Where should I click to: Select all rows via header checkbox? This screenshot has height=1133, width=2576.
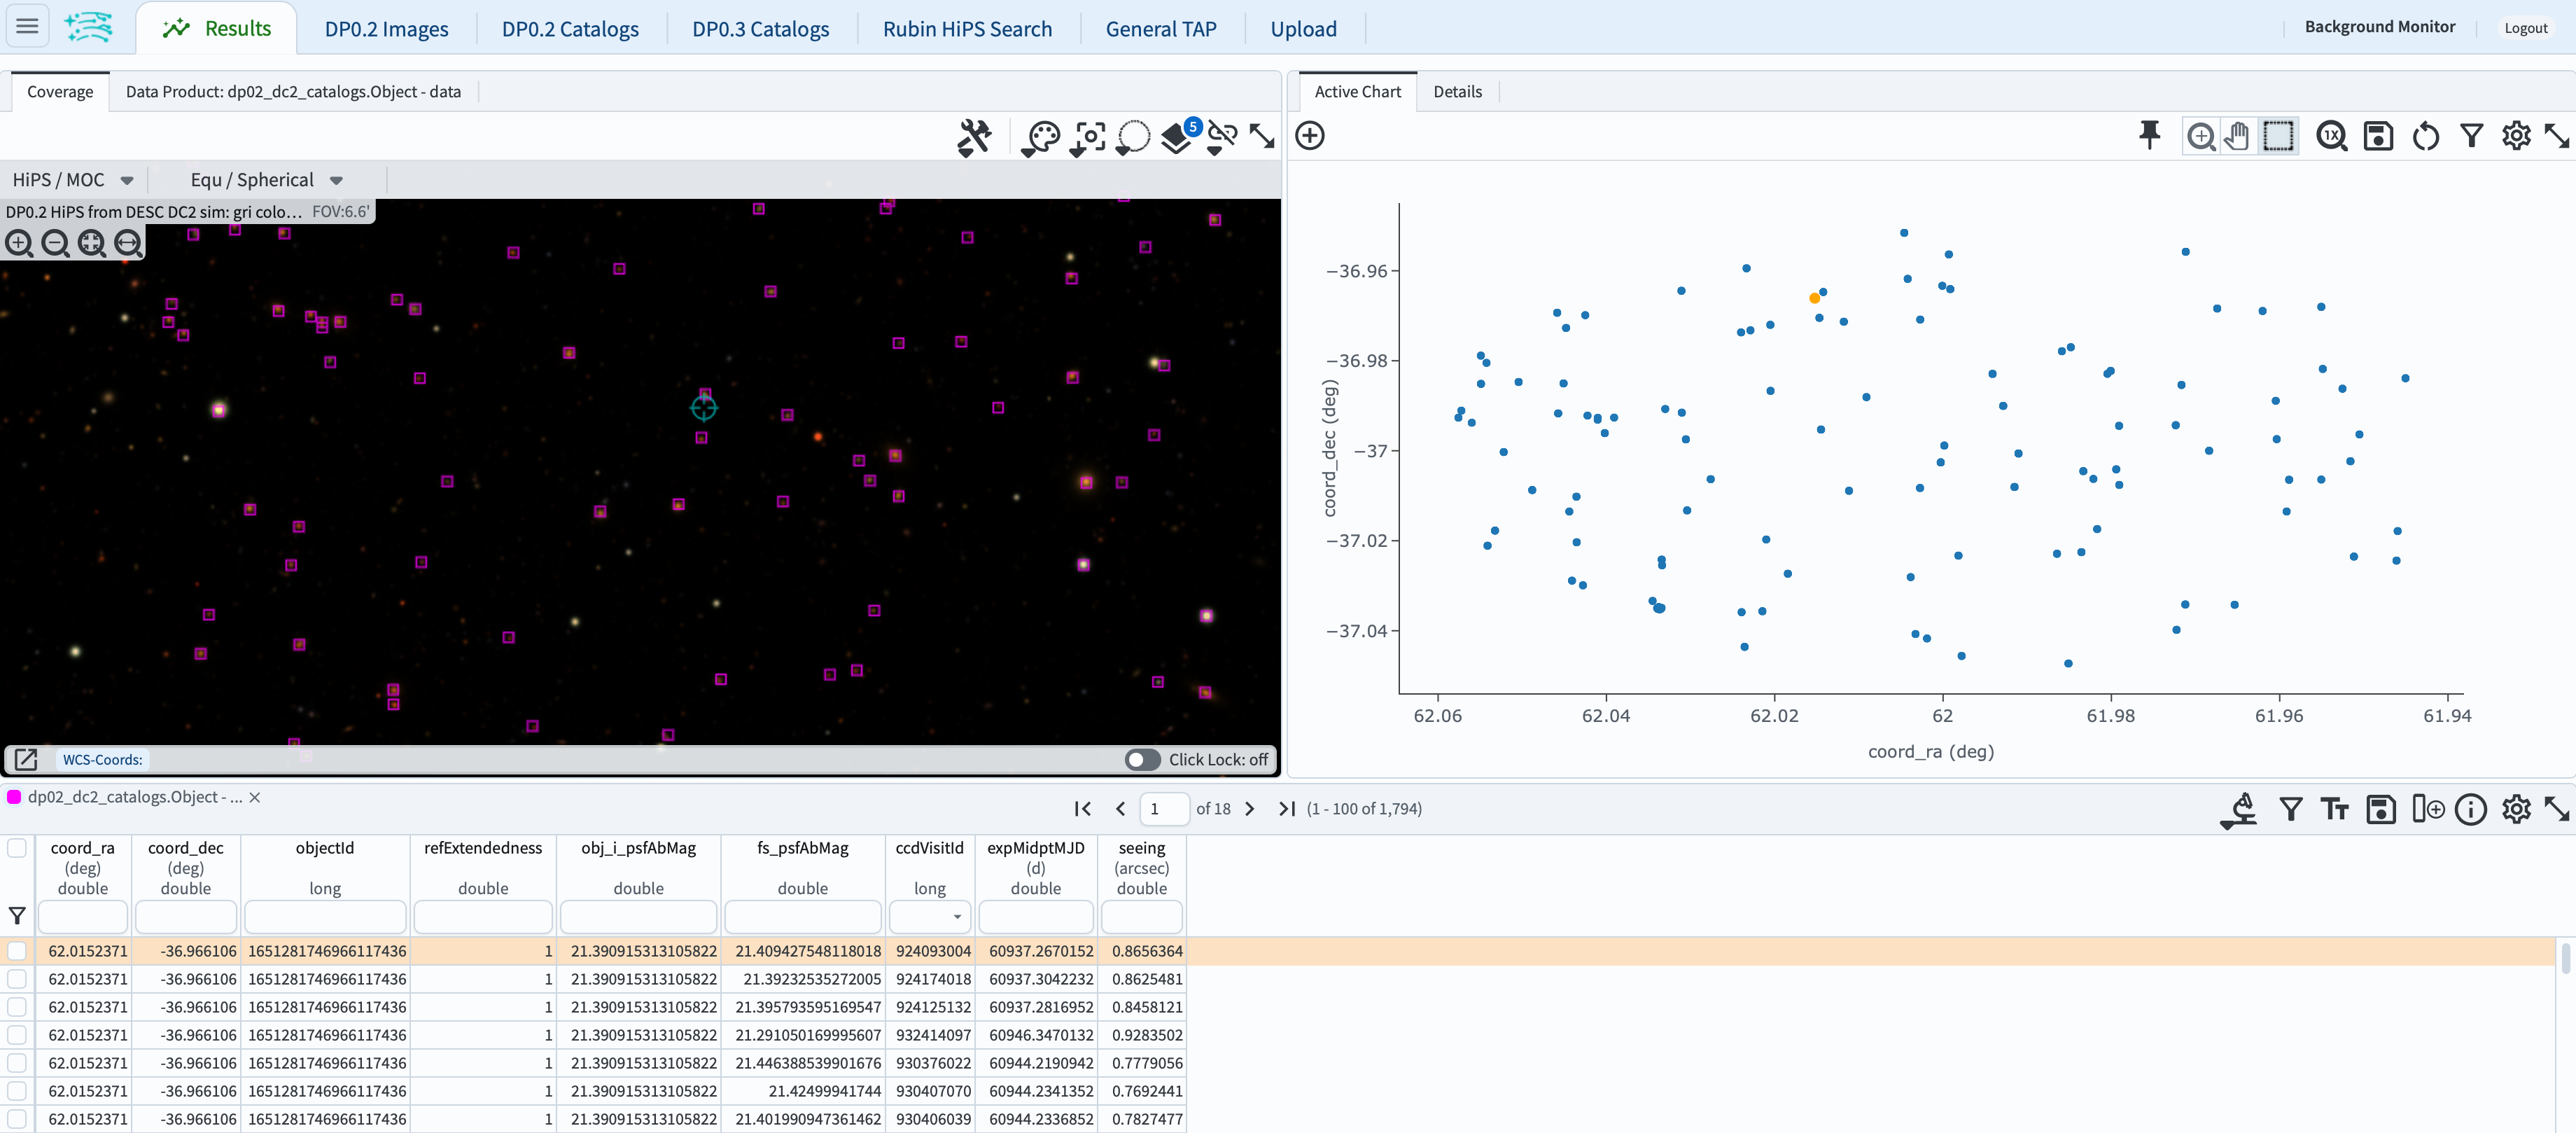coord(17,848)
